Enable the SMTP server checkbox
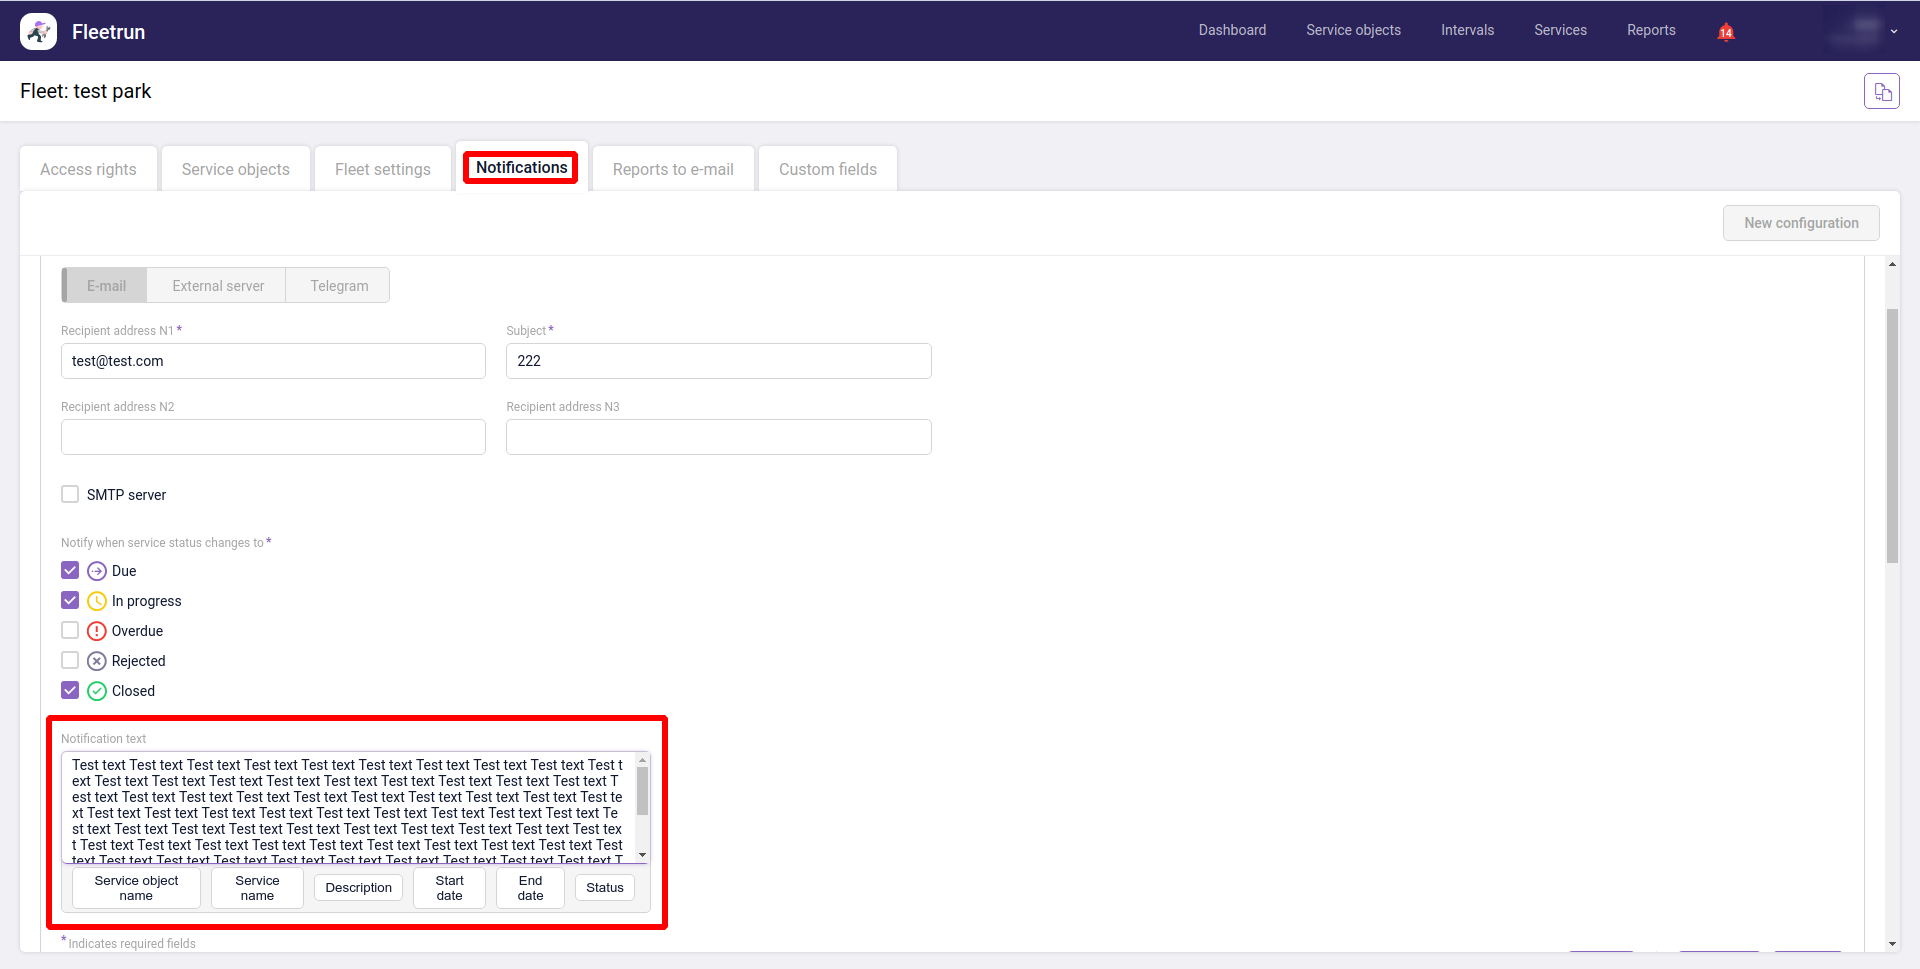Screen dimensions: 1920x969 70,494
